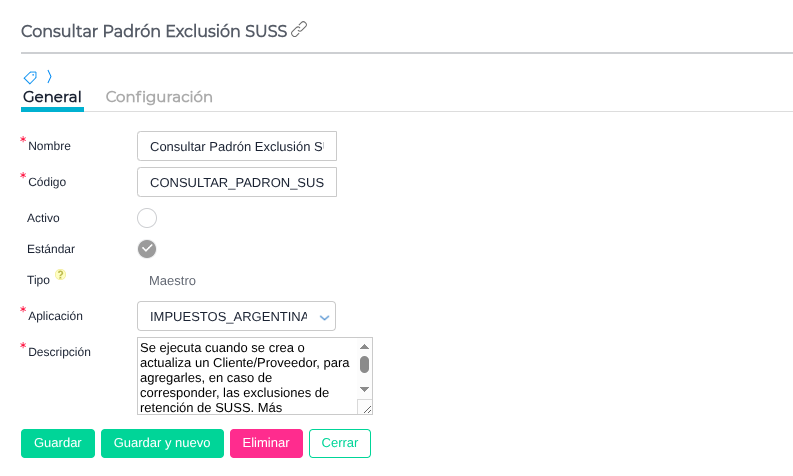Click the link icon beside the title

tap(299, 30)
